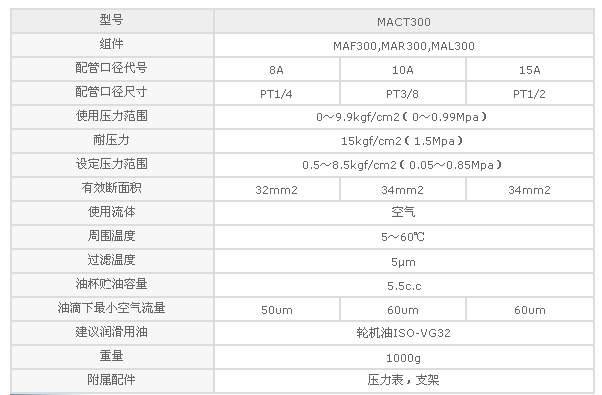Select the 5~60℃ ambient temperature cell

(x=404, y=237)
